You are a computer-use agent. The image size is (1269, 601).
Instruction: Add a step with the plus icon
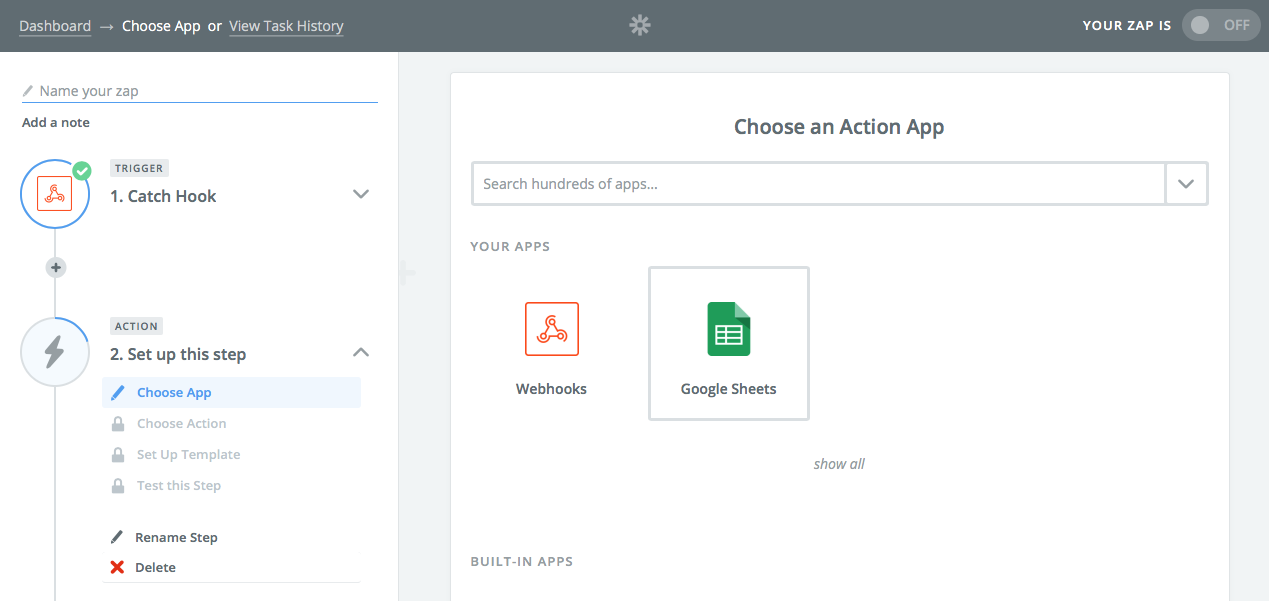56,267
